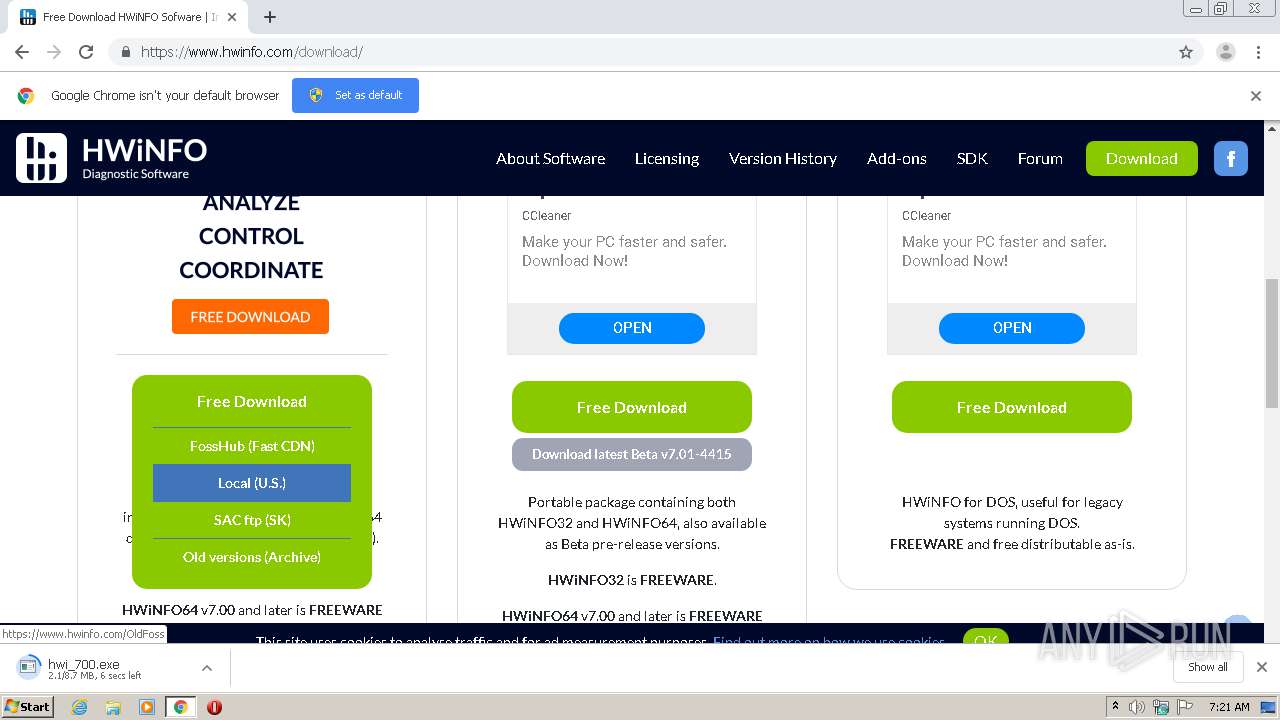Open a new tab with plus icon
The image size is (1280, 720).
click(x=270, y=17)
